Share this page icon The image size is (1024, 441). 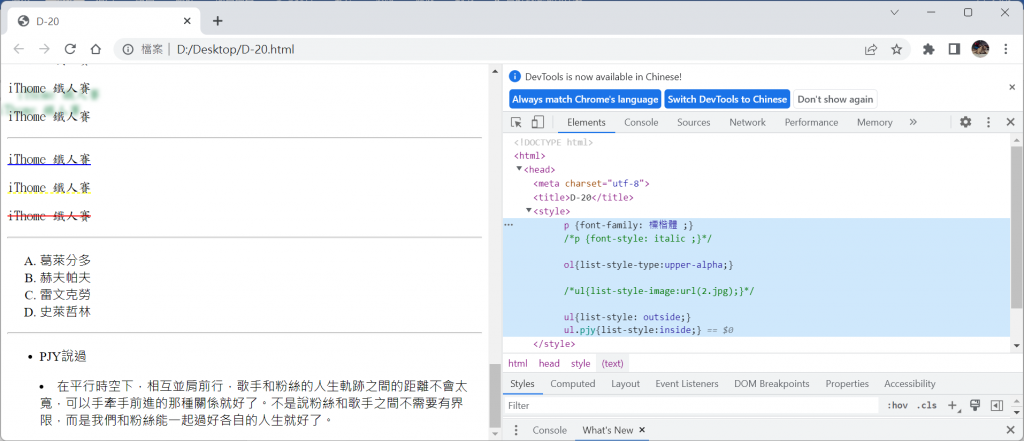click(871, 49)
